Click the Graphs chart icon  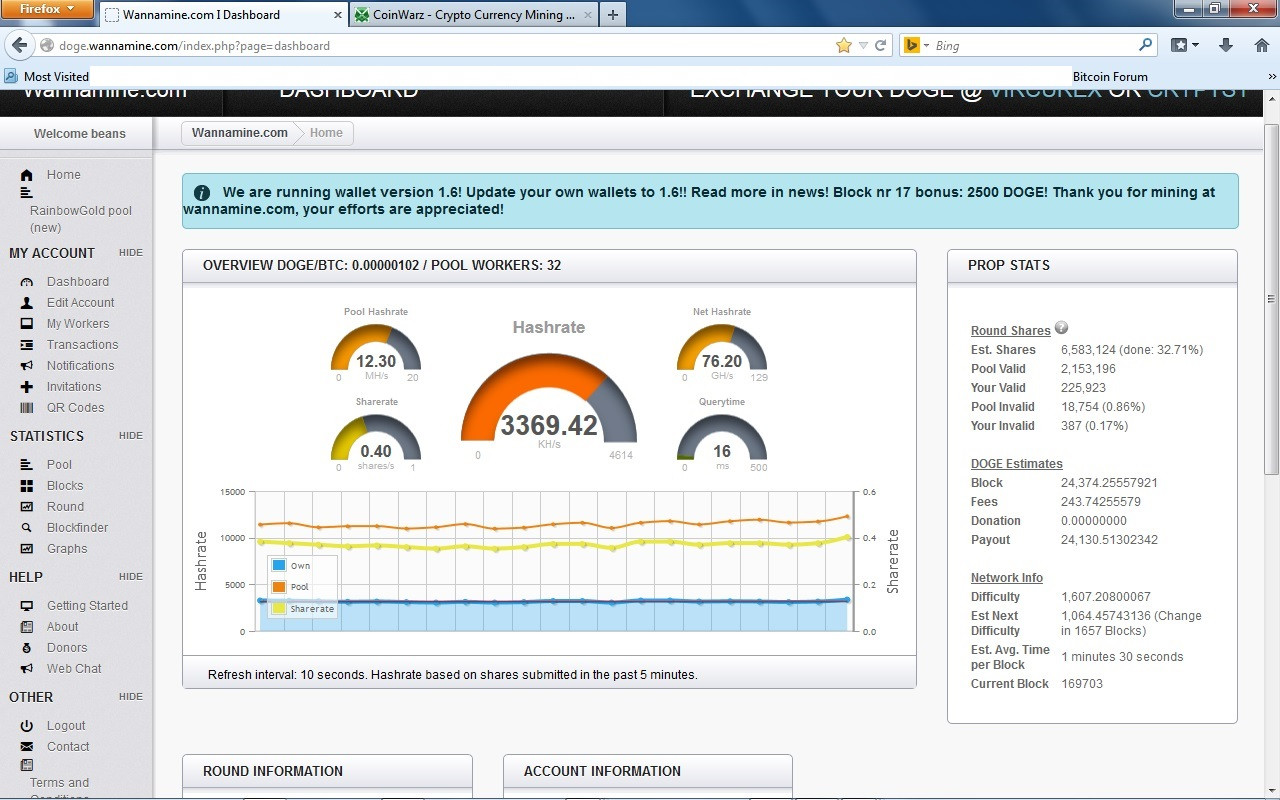26,549
